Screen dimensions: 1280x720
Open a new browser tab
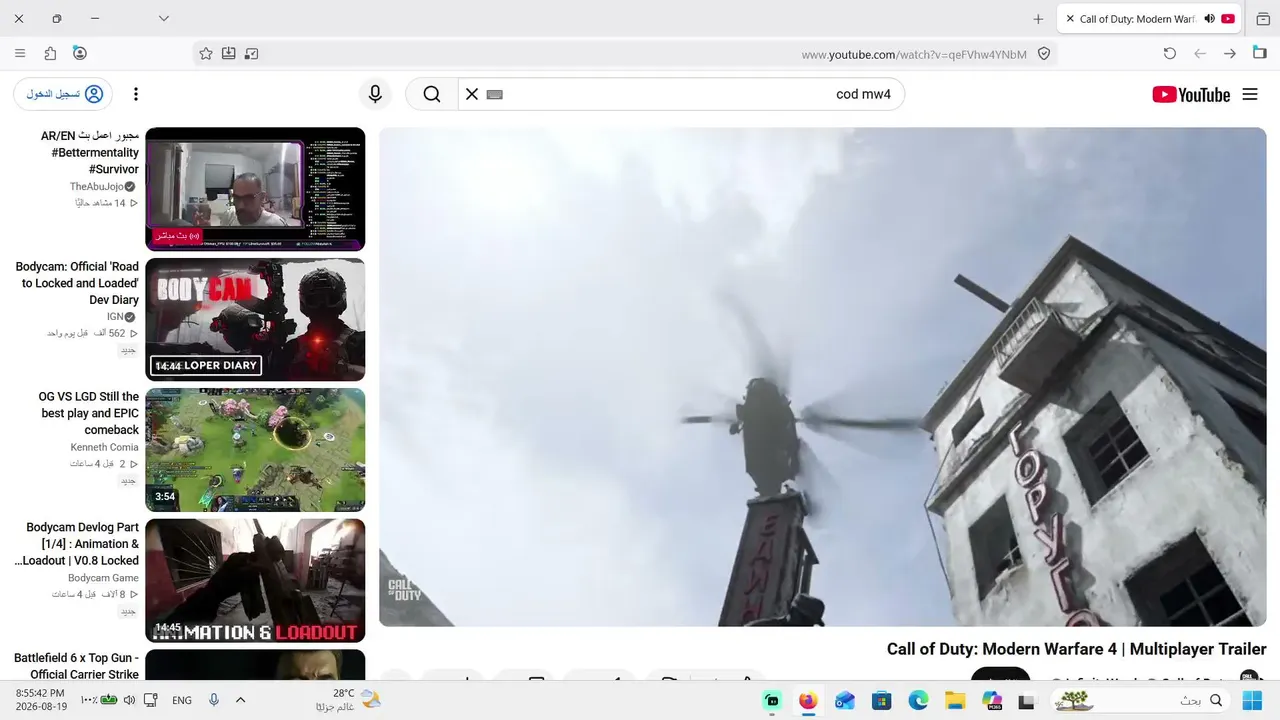1038,19
